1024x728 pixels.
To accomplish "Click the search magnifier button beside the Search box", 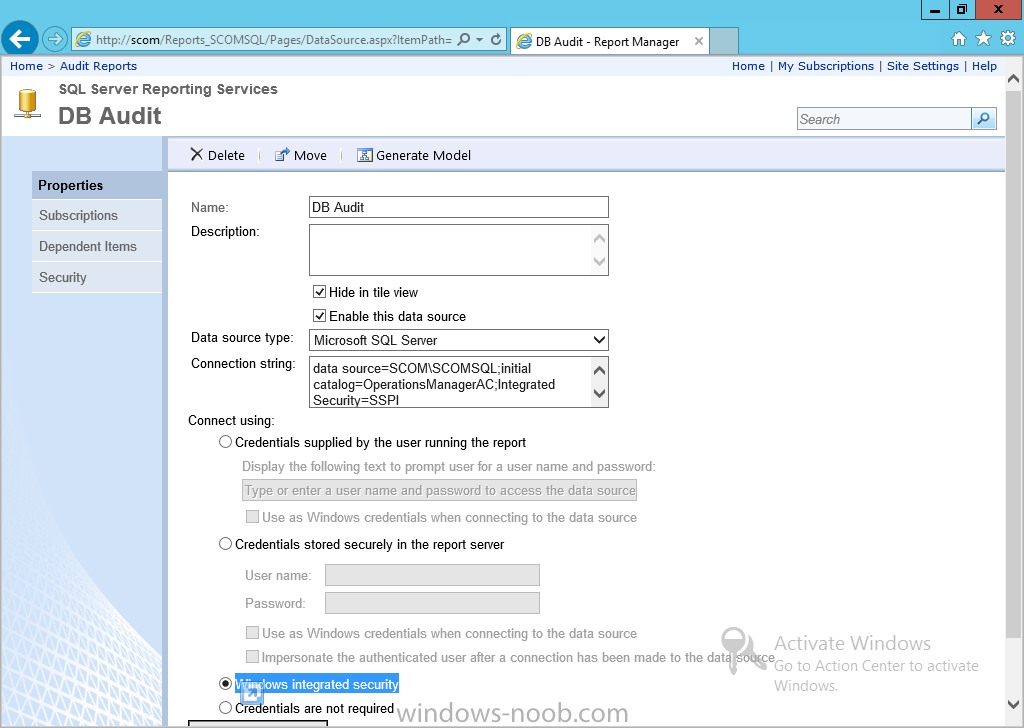I will pos(984,119).
